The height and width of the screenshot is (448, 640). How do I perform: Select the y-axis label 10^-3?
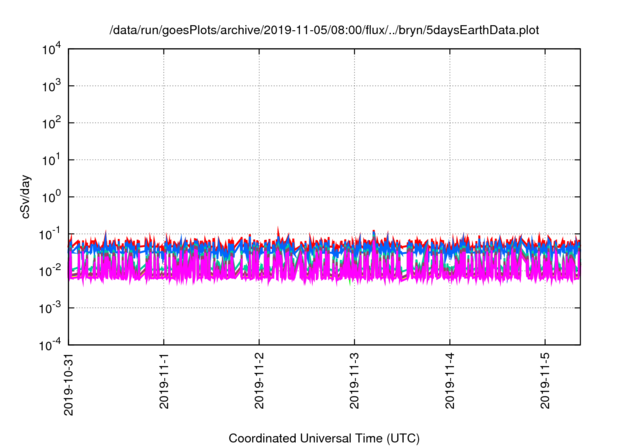tap(51, 309)
